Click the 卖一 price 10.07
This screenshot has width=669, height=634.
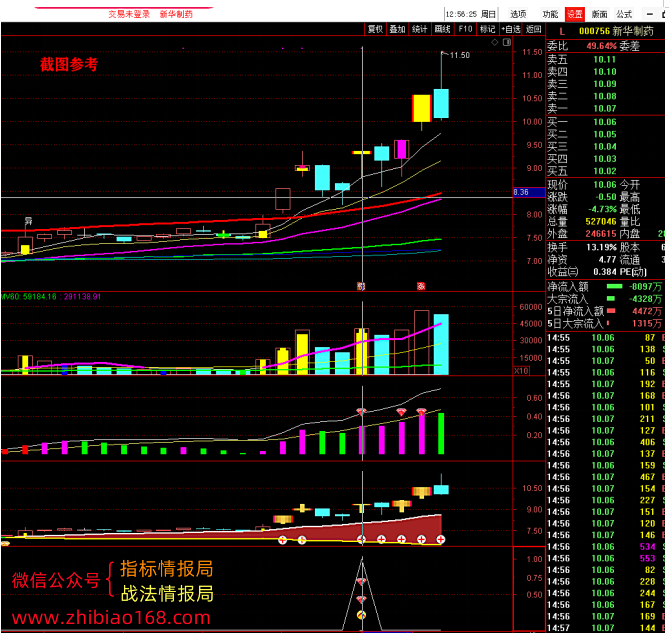tap(605, 109)
